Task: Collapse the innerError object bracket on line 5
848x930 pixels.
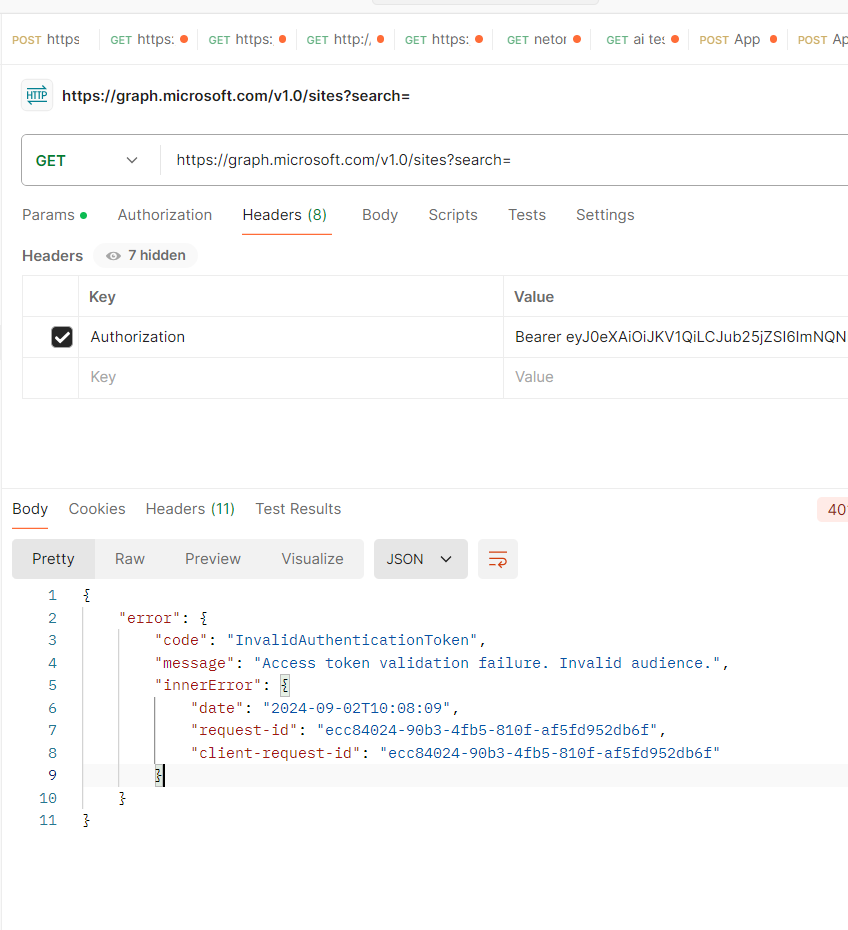Action: (x=285, y=686)
